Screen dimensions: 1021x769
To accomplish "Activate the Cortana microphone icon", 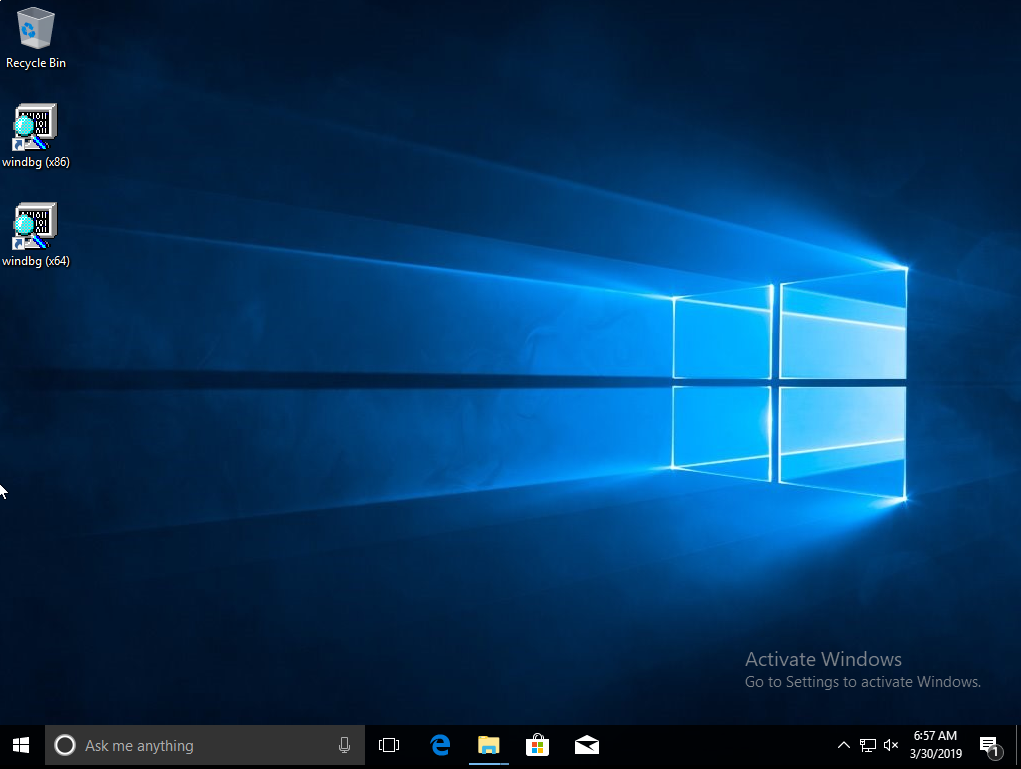I will point(345,745).
